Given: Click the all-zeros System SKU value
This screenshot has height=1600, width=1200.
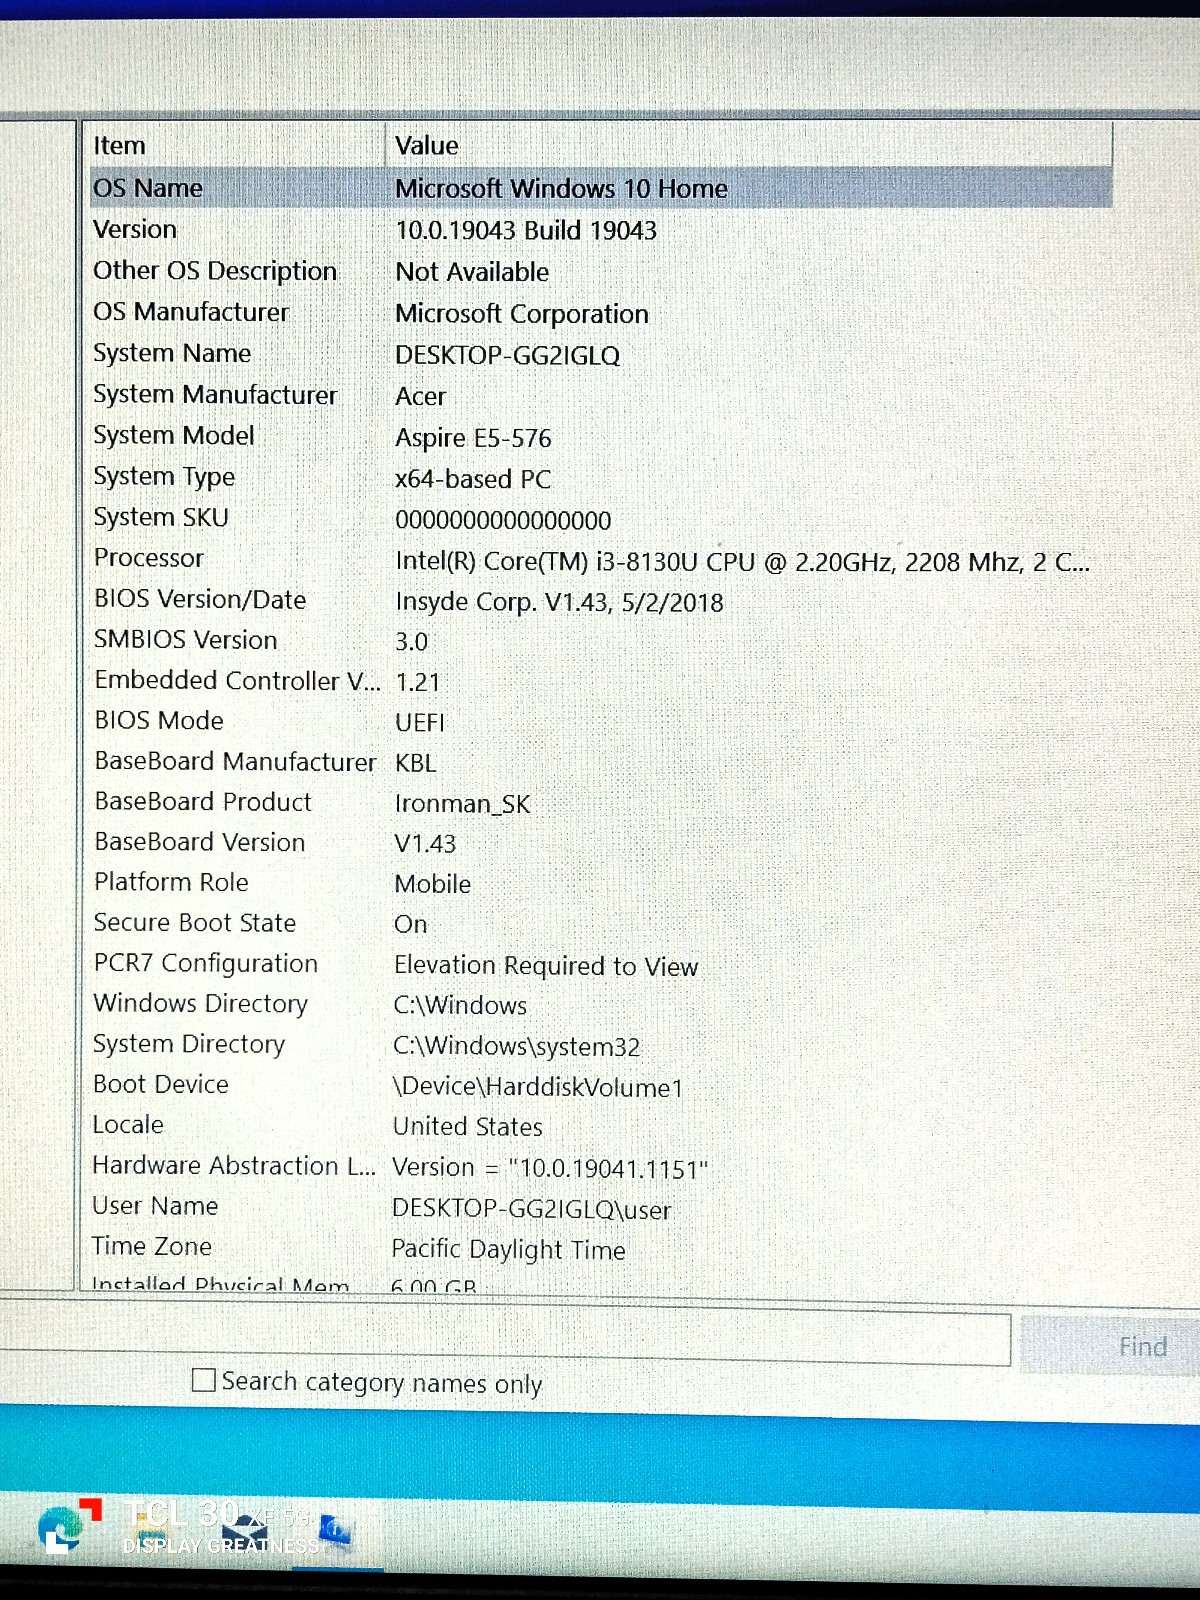Looking at the screenshot, I should [503, 520].
